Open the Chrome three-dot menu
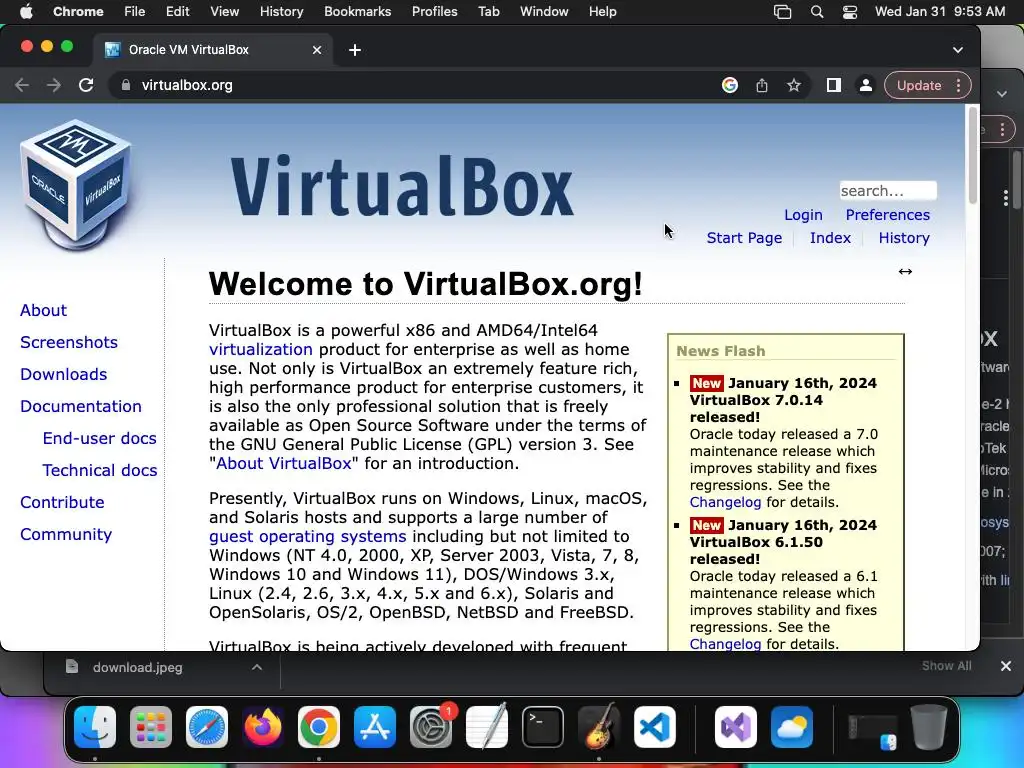This screenshot has height=768, width=1024. pyautogui.click(x=958, y=86)
